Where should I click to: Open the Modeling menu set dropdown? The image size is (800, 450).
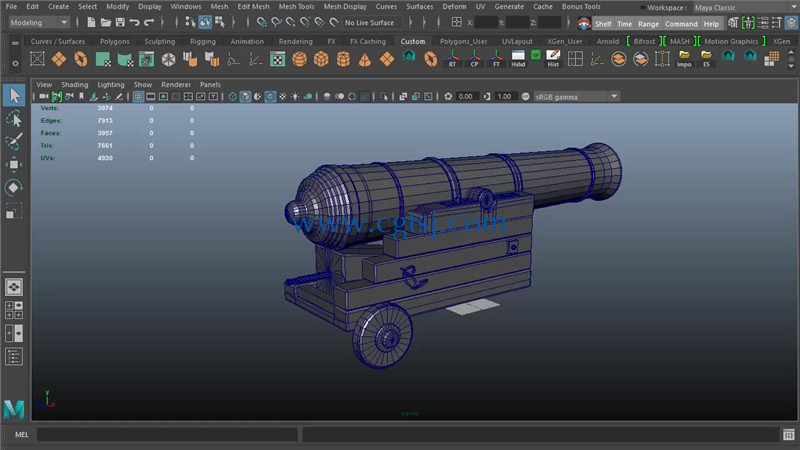39,22
